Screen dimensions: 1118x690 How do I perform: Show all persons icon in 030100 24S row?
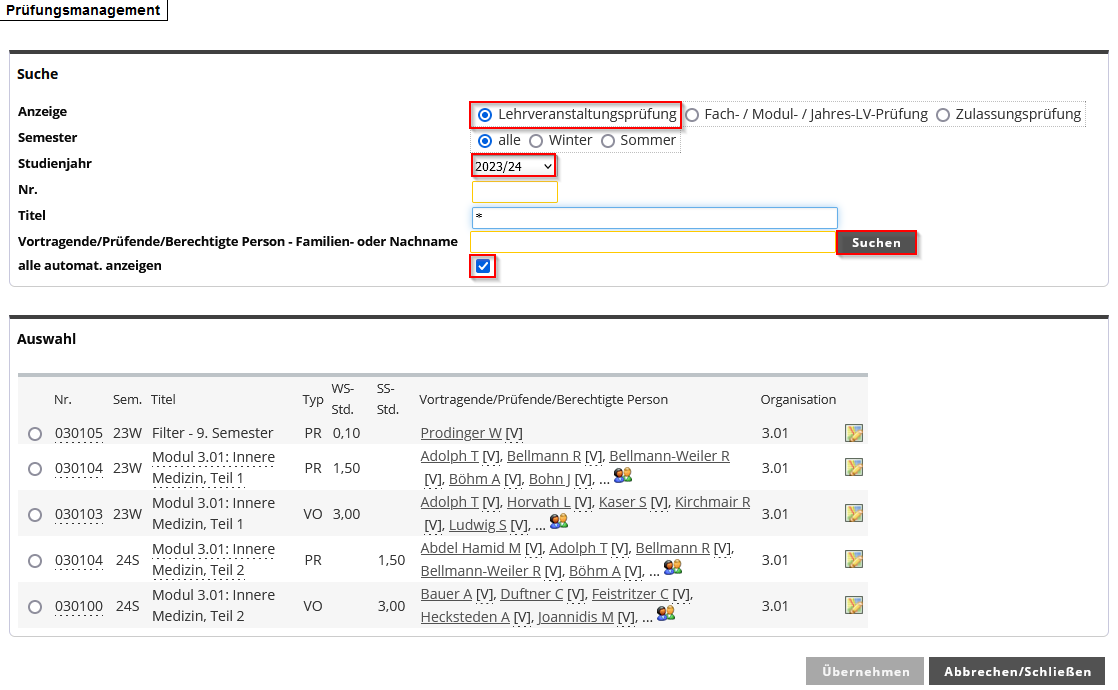tap(666, 613)
